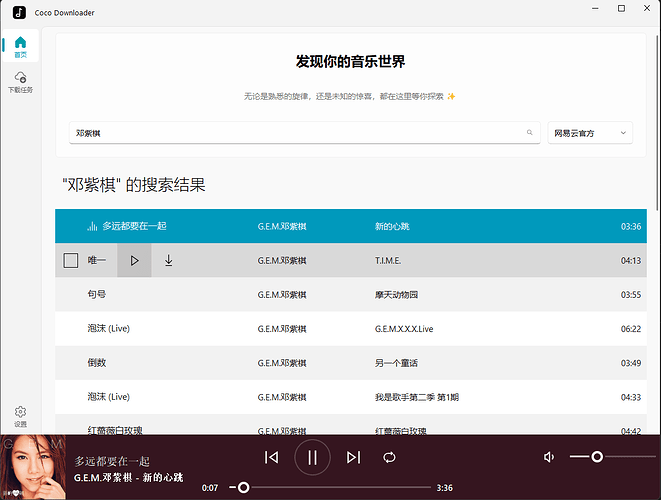Select the song row 红蔷薇白玫瑰

[x=351, y=425]
